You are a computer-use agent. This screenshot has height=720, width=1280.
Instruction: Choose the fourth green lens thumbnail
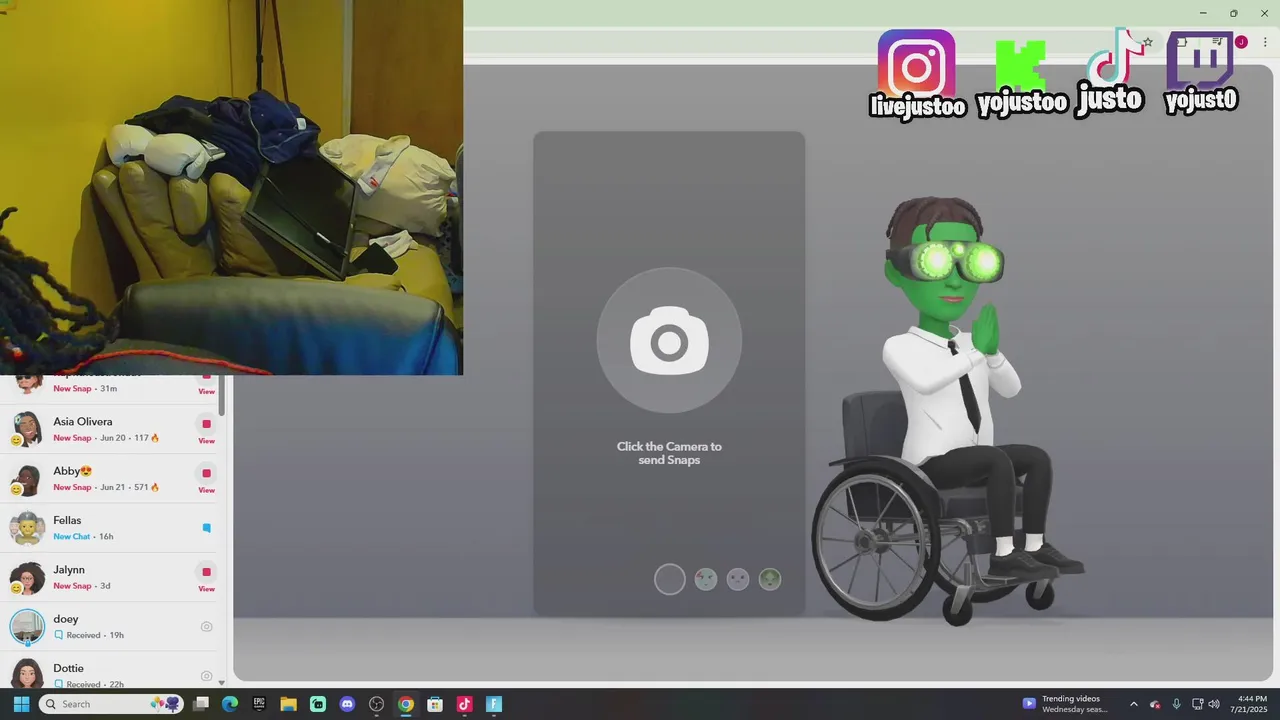click(x=770, y=579)
